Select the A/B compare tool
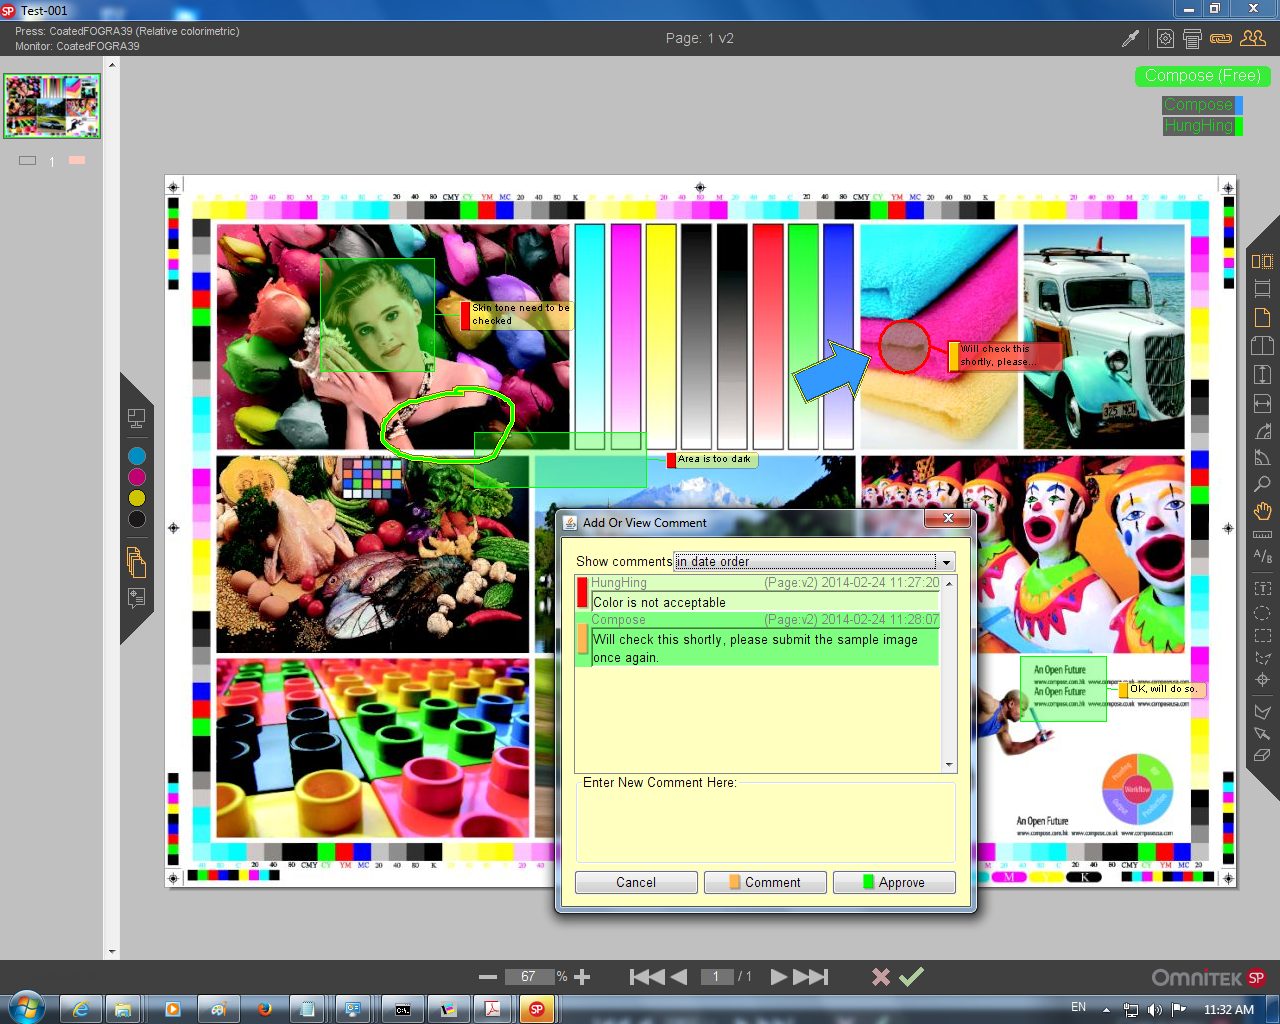Image resolution: width=1280 pixels, height=1024 pixels. point(1262,556)
